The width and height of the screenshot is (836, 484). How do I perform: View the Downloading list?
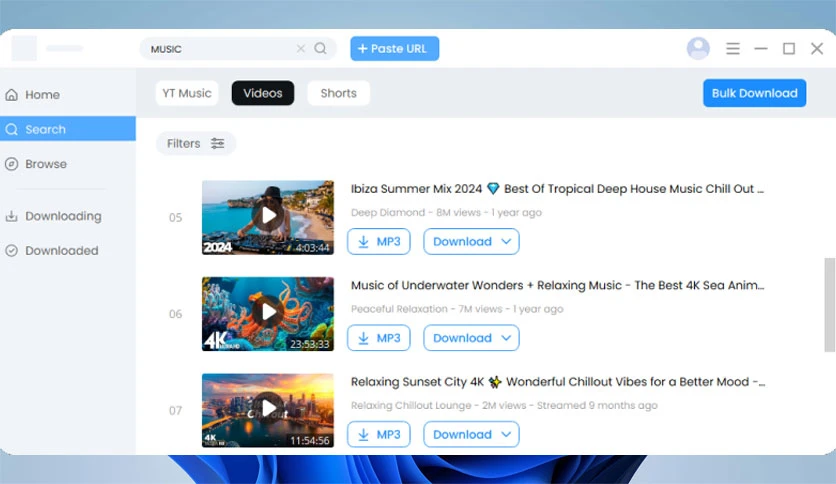pos(68,216)
